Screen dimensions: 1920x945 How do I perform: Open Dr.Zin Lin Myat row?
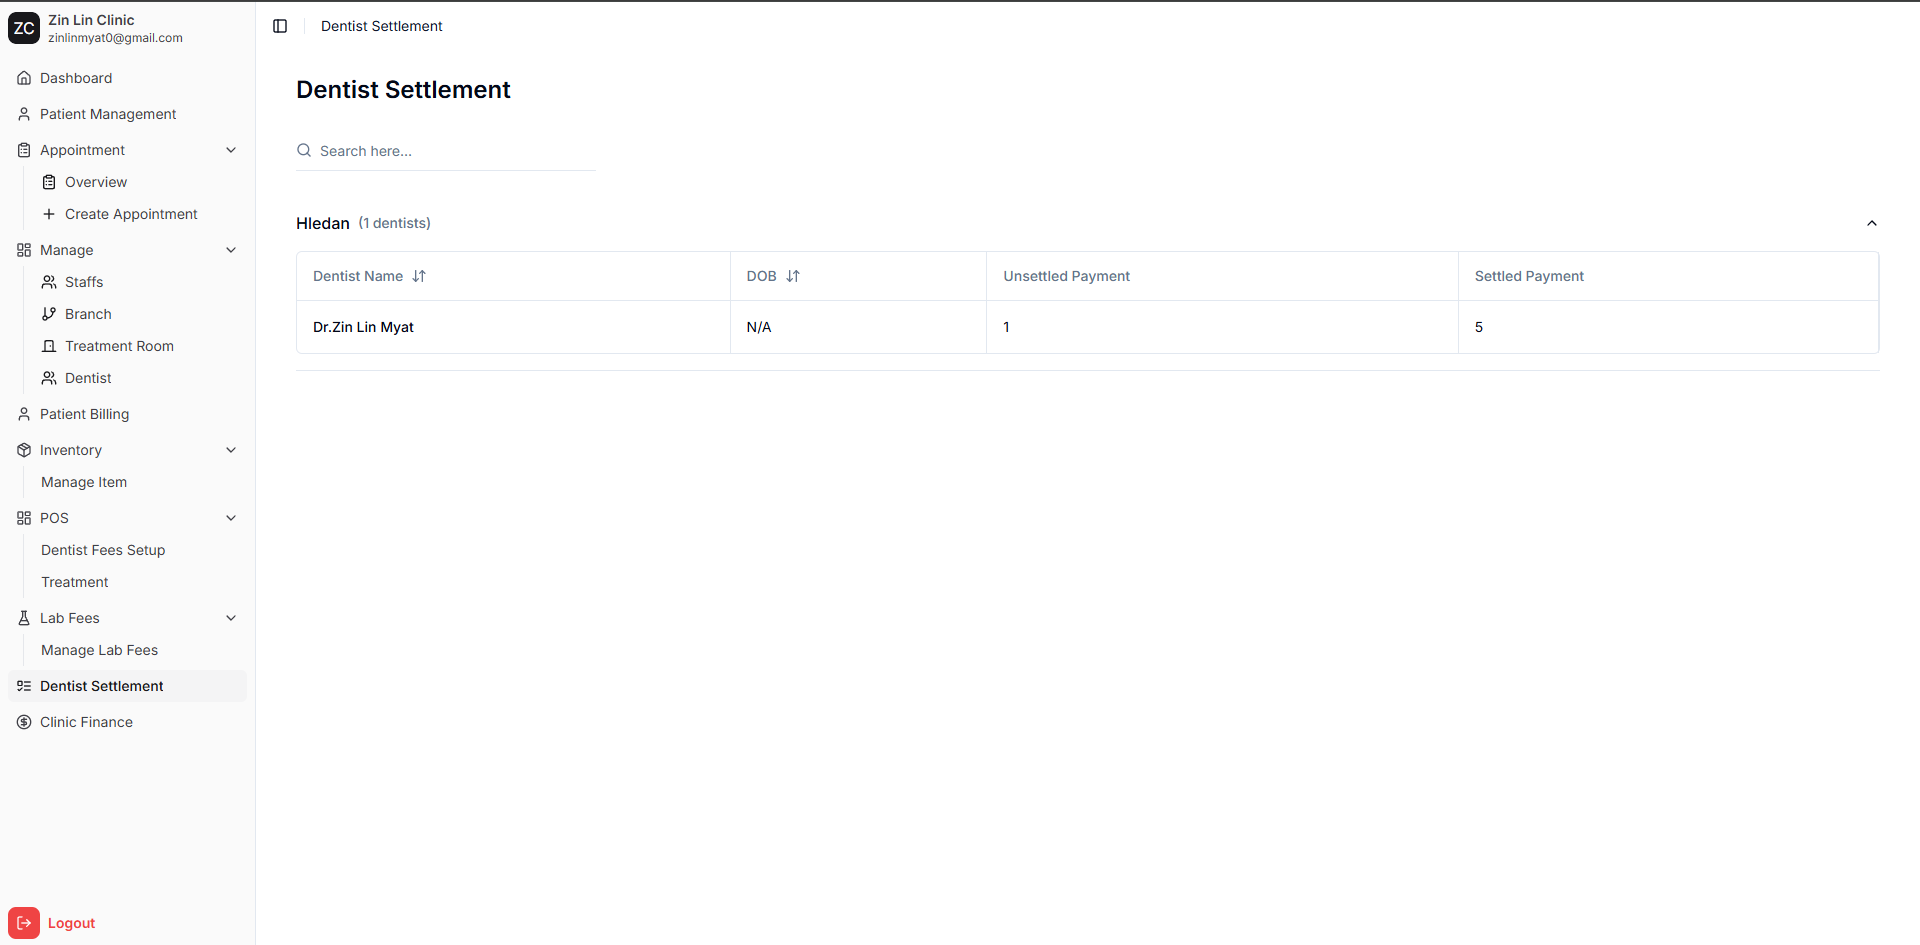coord(363,327)
